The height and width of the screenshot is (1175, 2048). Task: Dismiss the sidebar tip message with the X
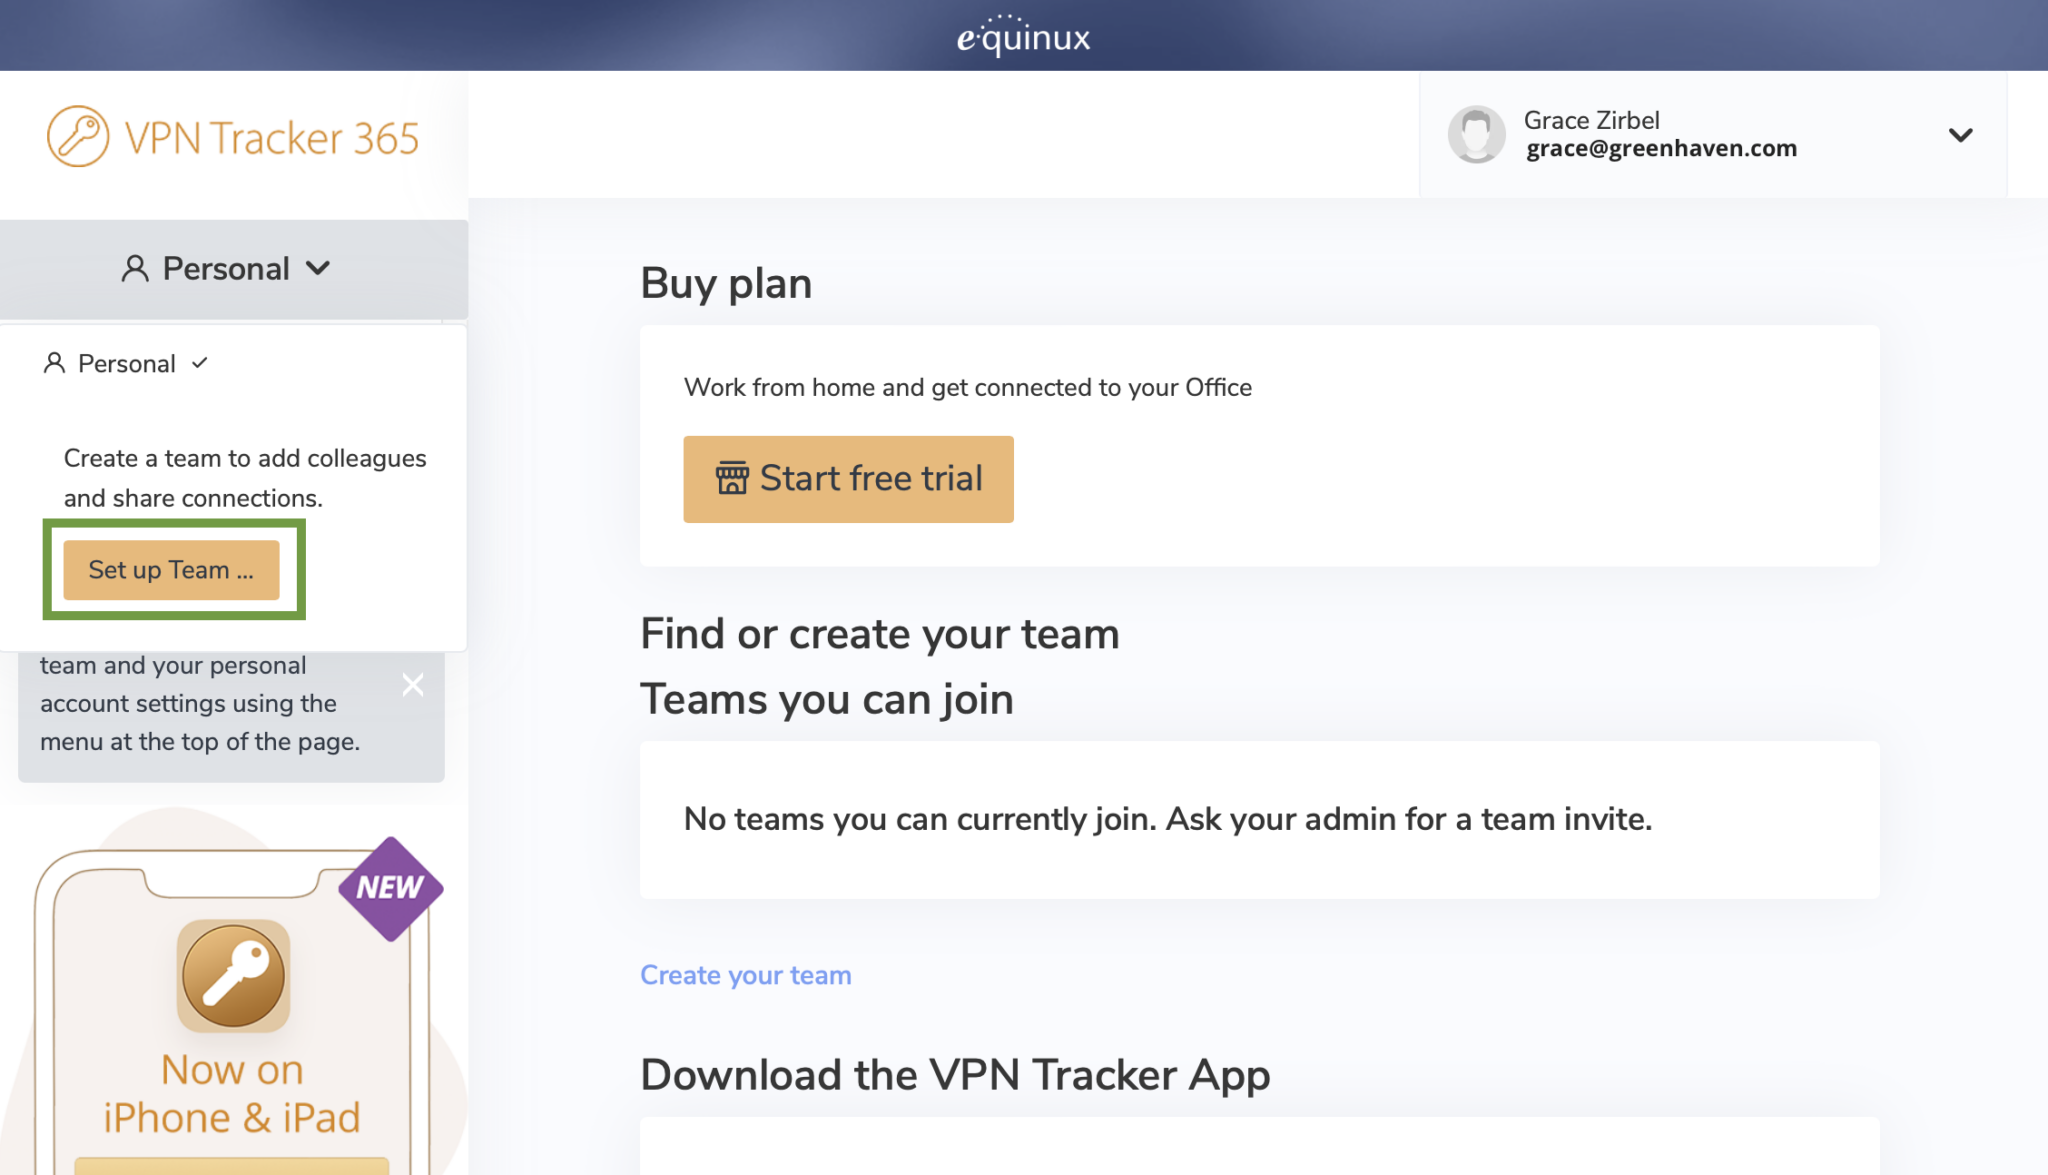point(412,684)
